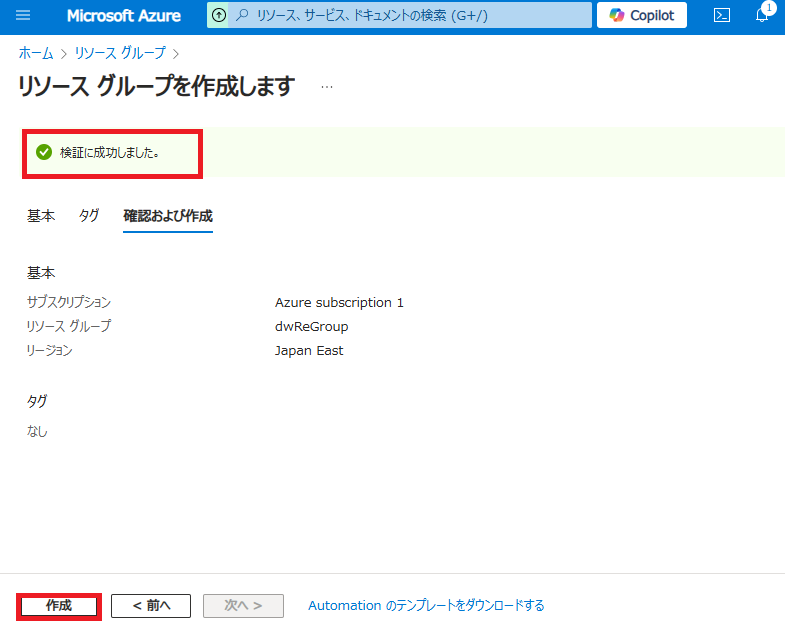Click the Azure subscription 1 value
This screenshot has width=785, height=630.
click(x=339, y=302)
